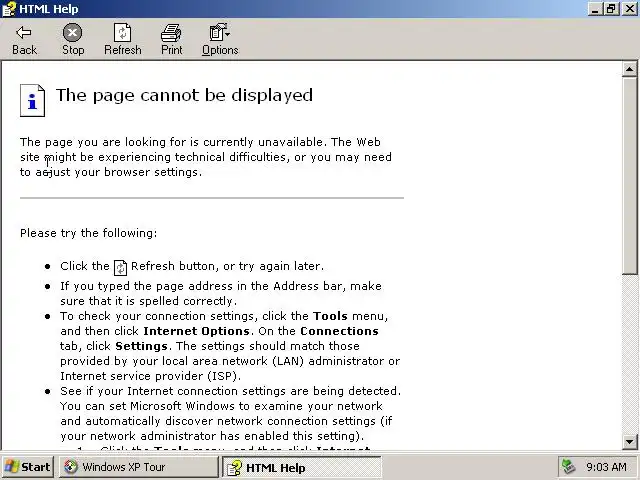This screenshot has height=480, width=640.
Task: Go back with the Back arrow button
Action: coord(24,40)
